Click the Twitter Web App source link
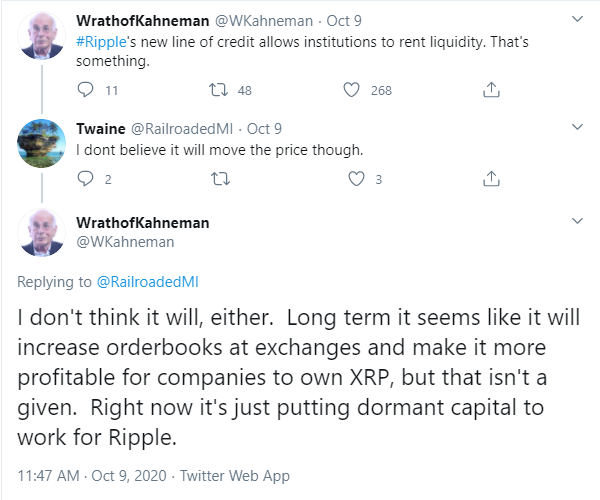Screen dimensions: 600x500 235,476
